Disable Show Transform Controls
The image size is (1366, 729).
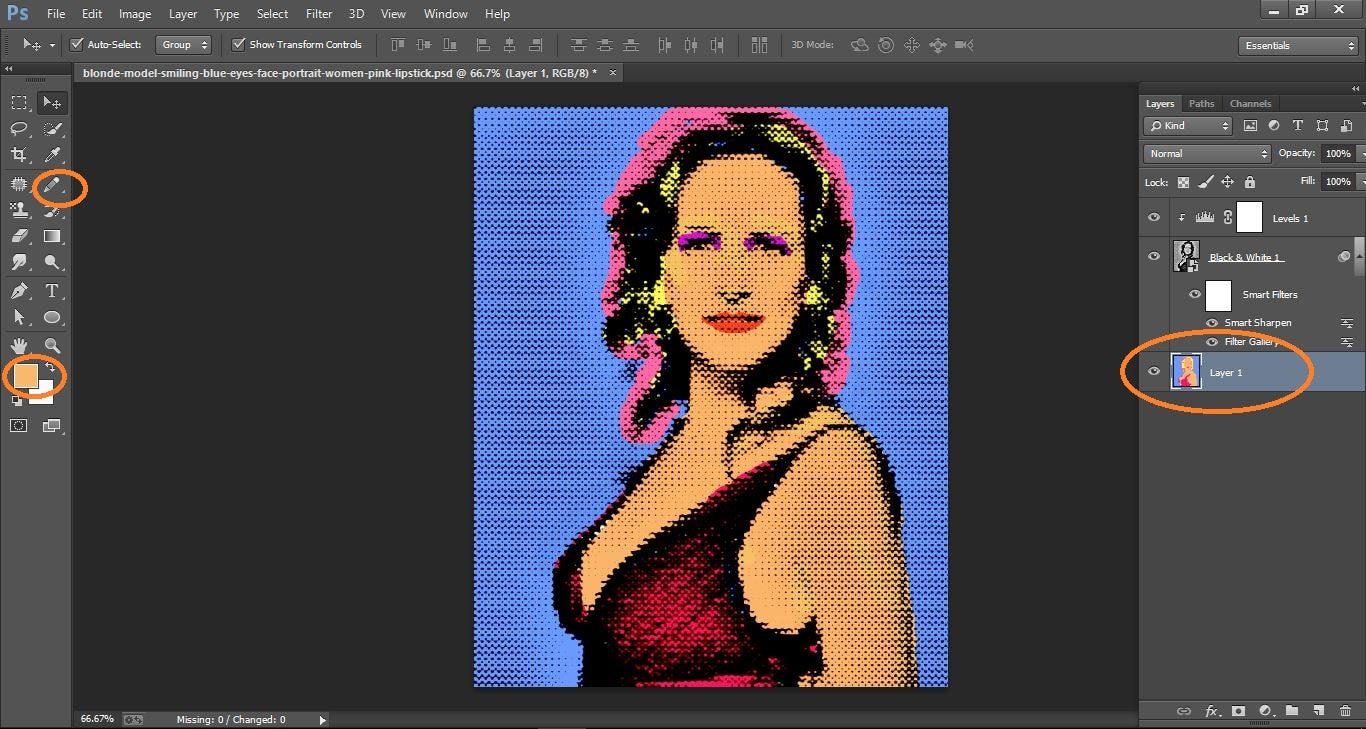click(x=238, y=44)
